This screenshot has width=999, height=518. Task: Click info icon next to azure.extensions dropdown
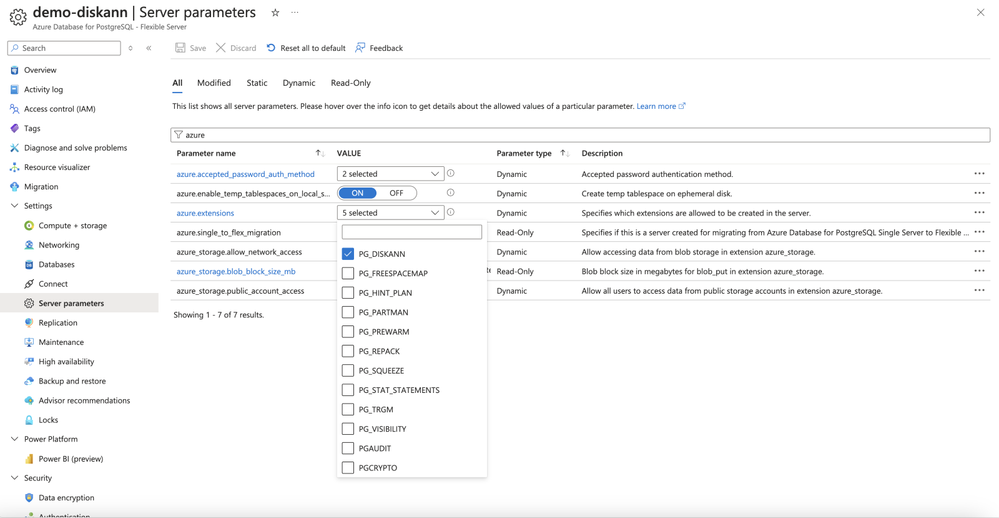coord(450,212)
